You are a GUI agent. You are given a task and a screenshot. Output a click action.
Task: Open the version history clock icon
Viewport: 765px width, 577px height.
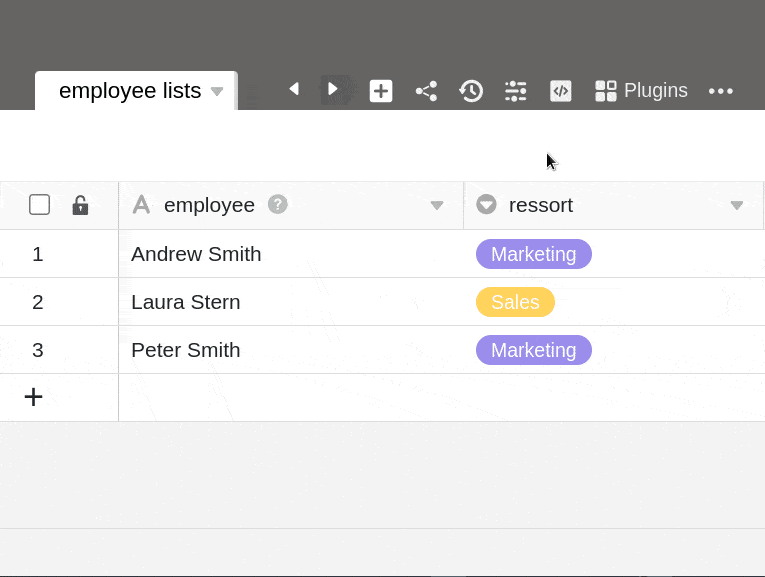(x=471, y=91)
